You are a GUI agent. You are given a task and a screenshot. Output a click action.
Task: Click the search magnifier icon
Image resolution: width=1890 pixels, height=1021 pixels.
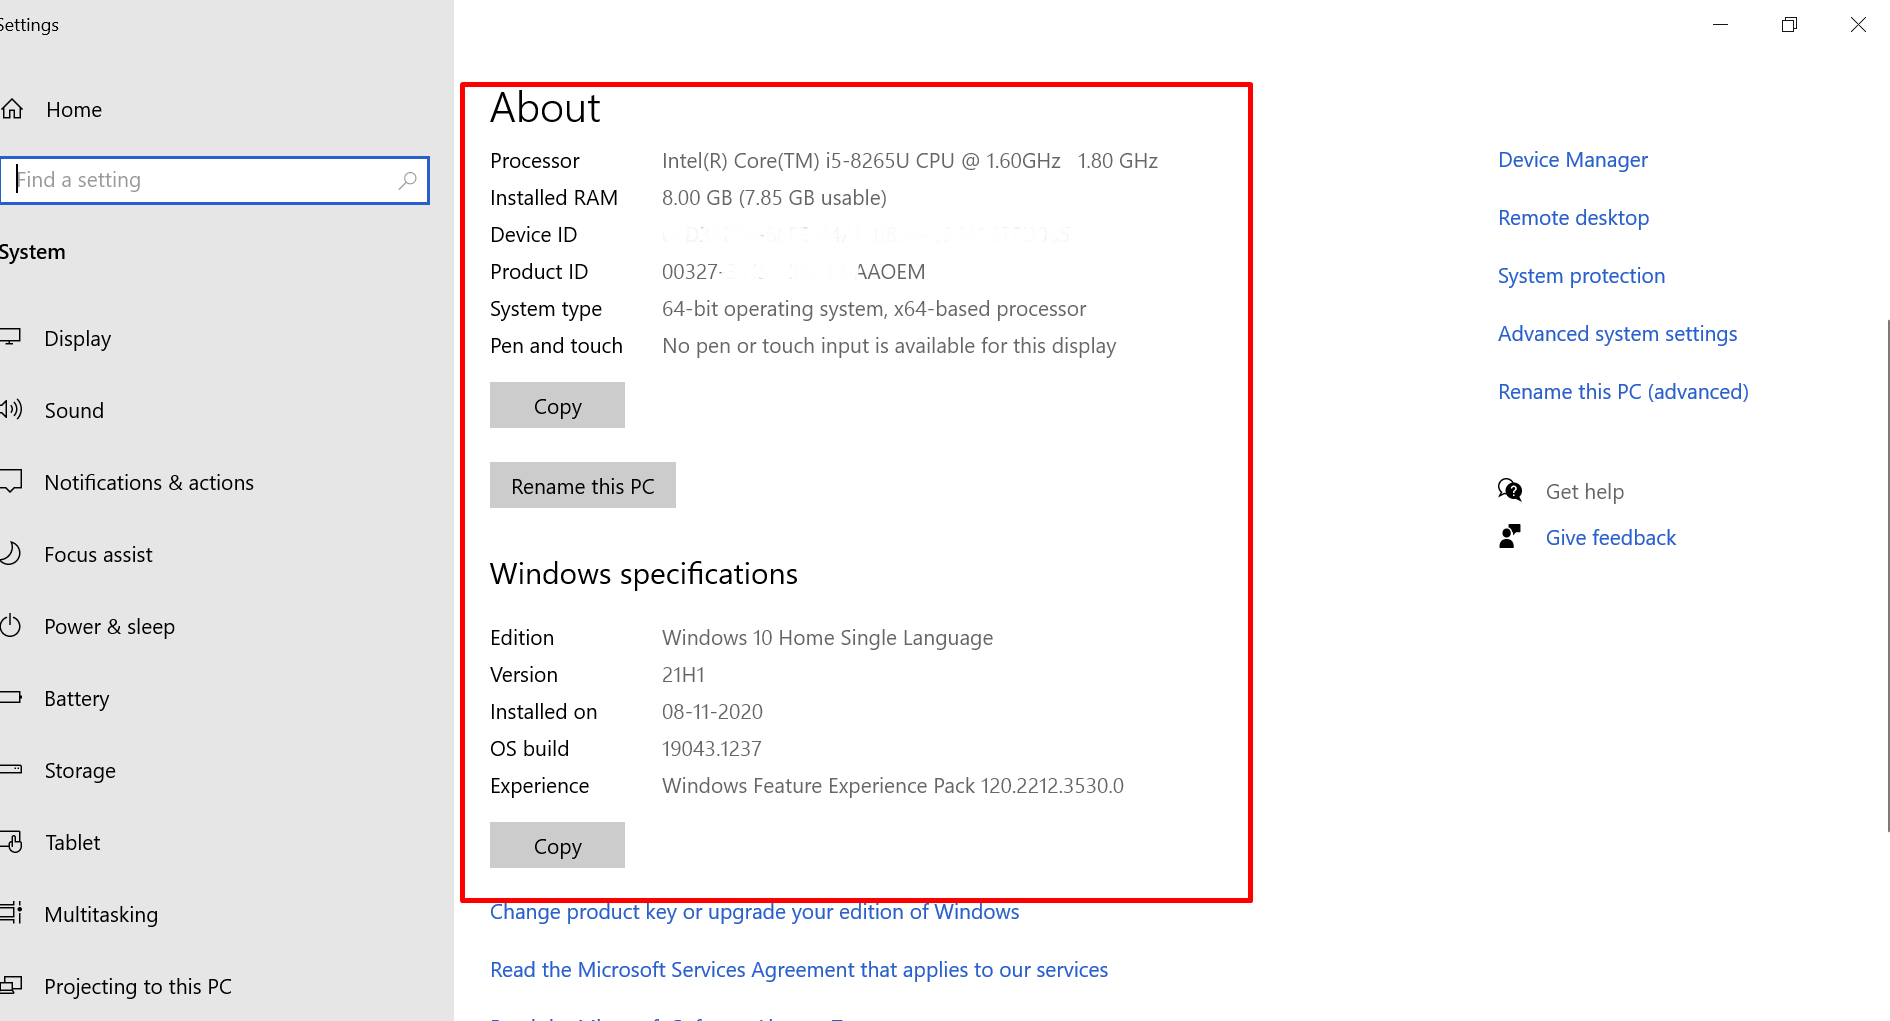408,180
